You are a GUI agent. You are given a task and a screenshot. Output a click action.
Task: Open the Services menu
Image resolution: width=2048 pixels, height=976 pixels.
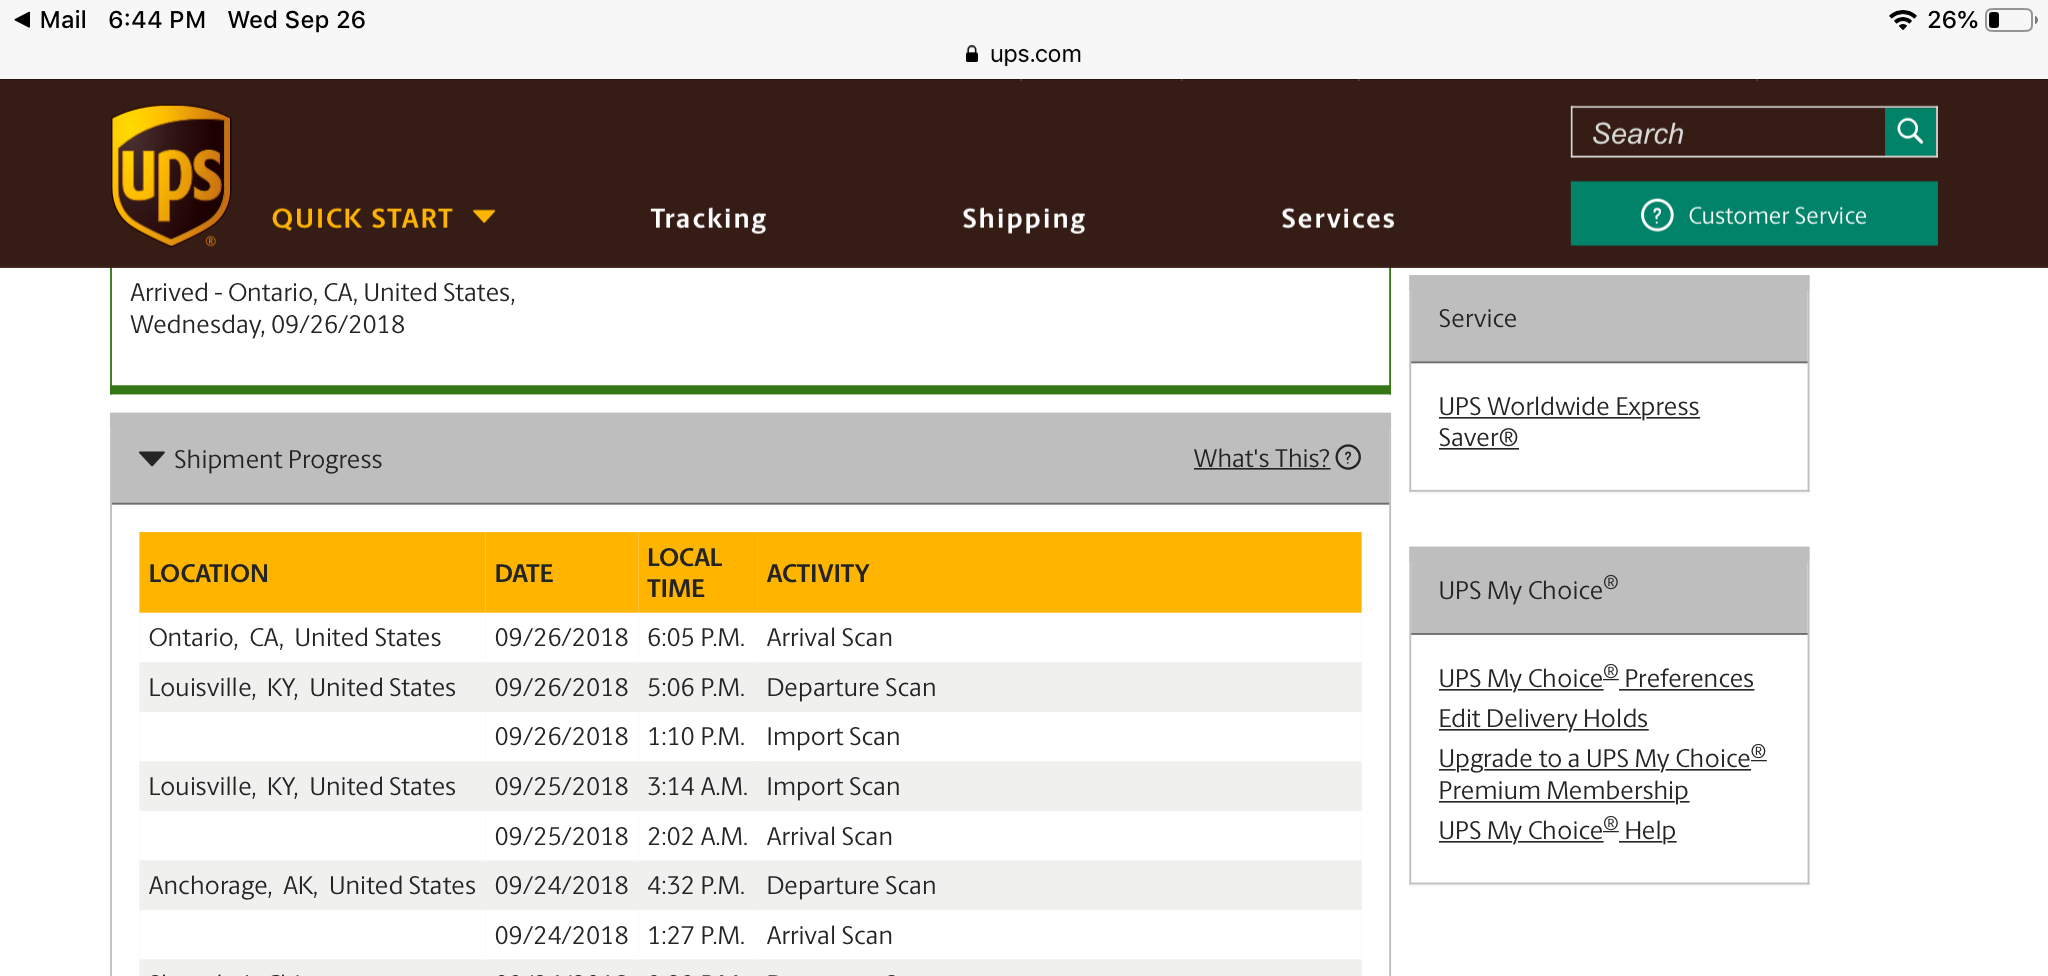[1338, 218]
